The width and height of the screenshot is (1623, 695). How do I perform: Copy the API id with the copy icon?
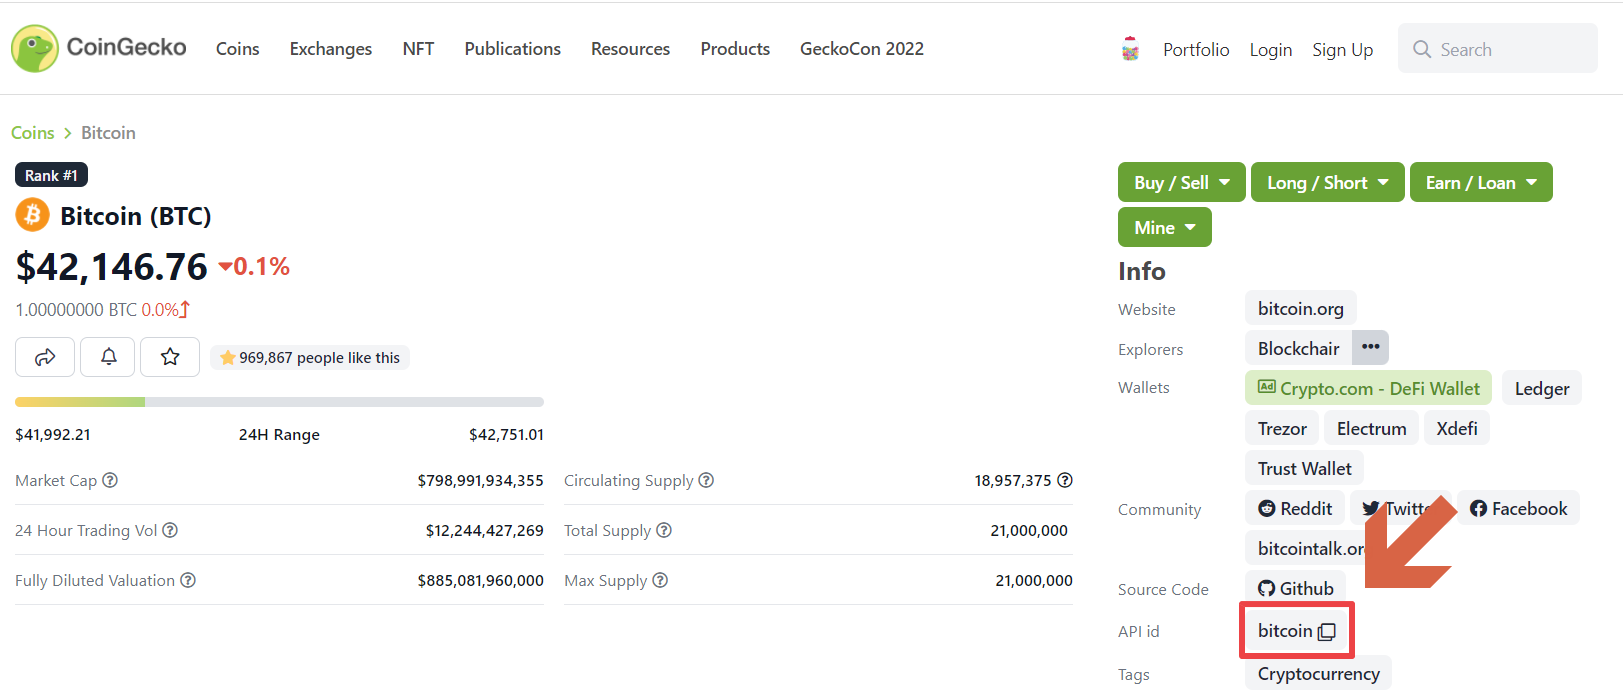coord(1327,632)
